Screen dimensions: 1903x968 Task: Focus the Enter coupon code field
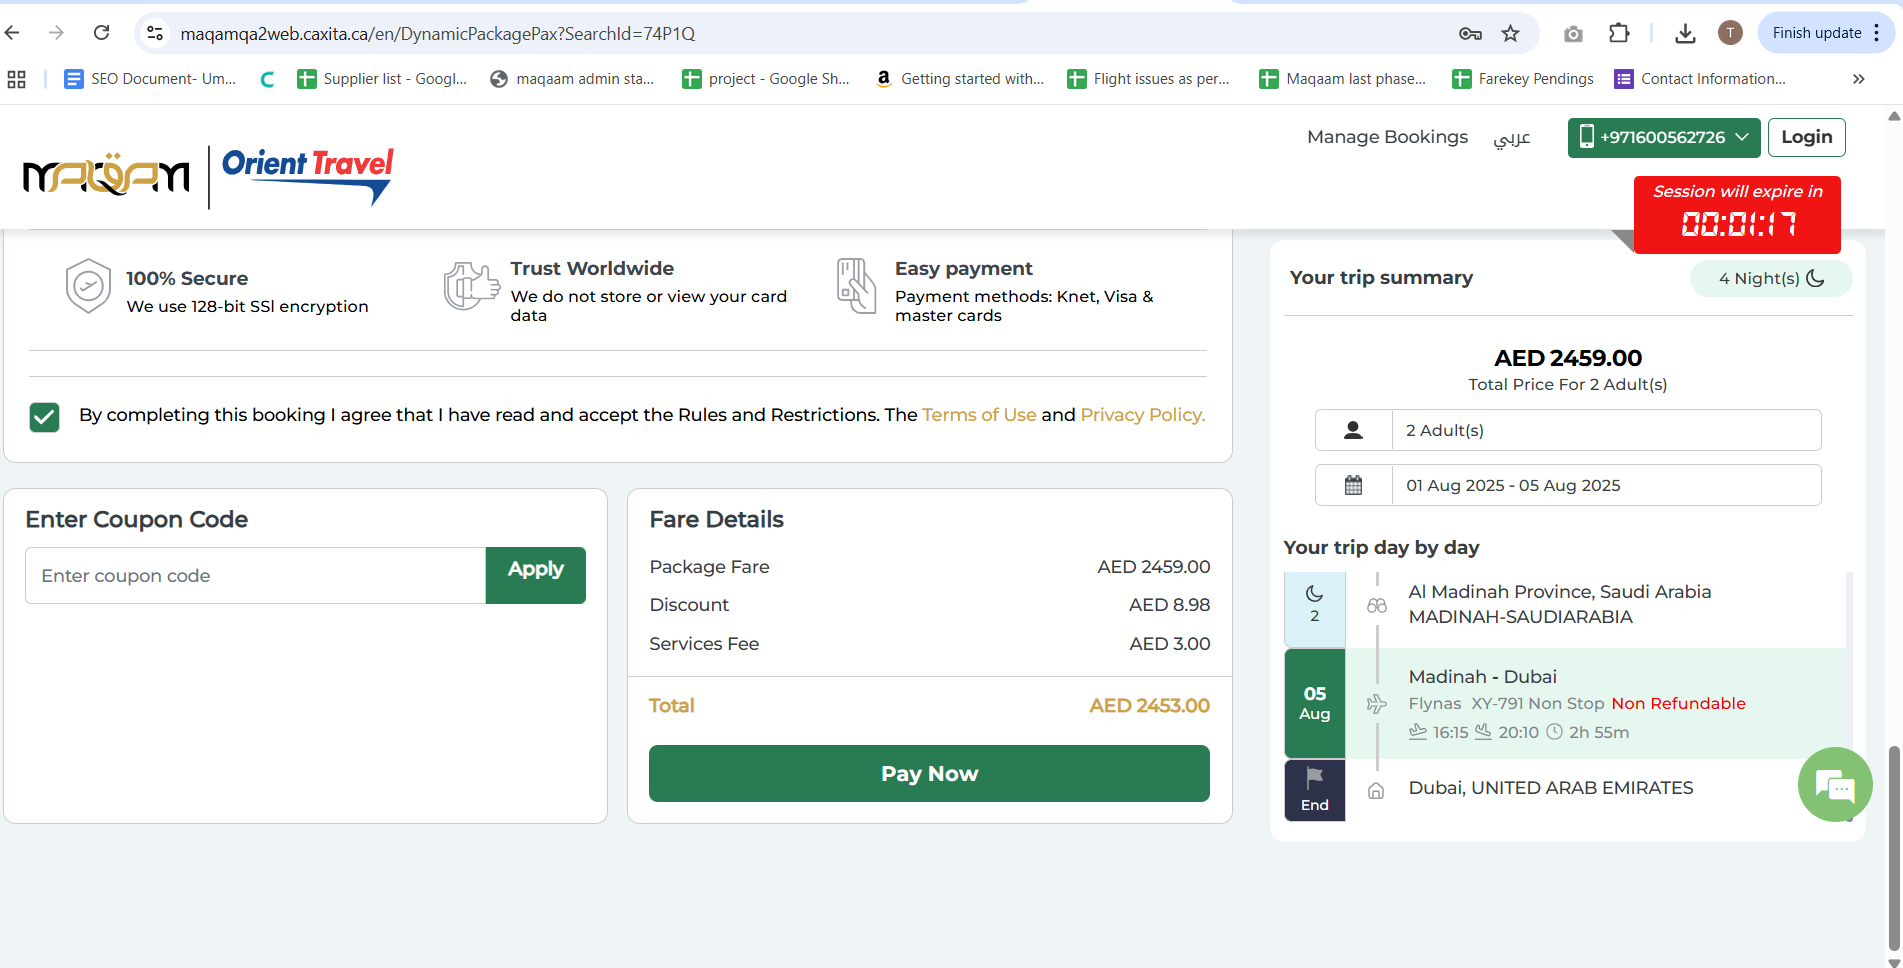tap(255, 575)
